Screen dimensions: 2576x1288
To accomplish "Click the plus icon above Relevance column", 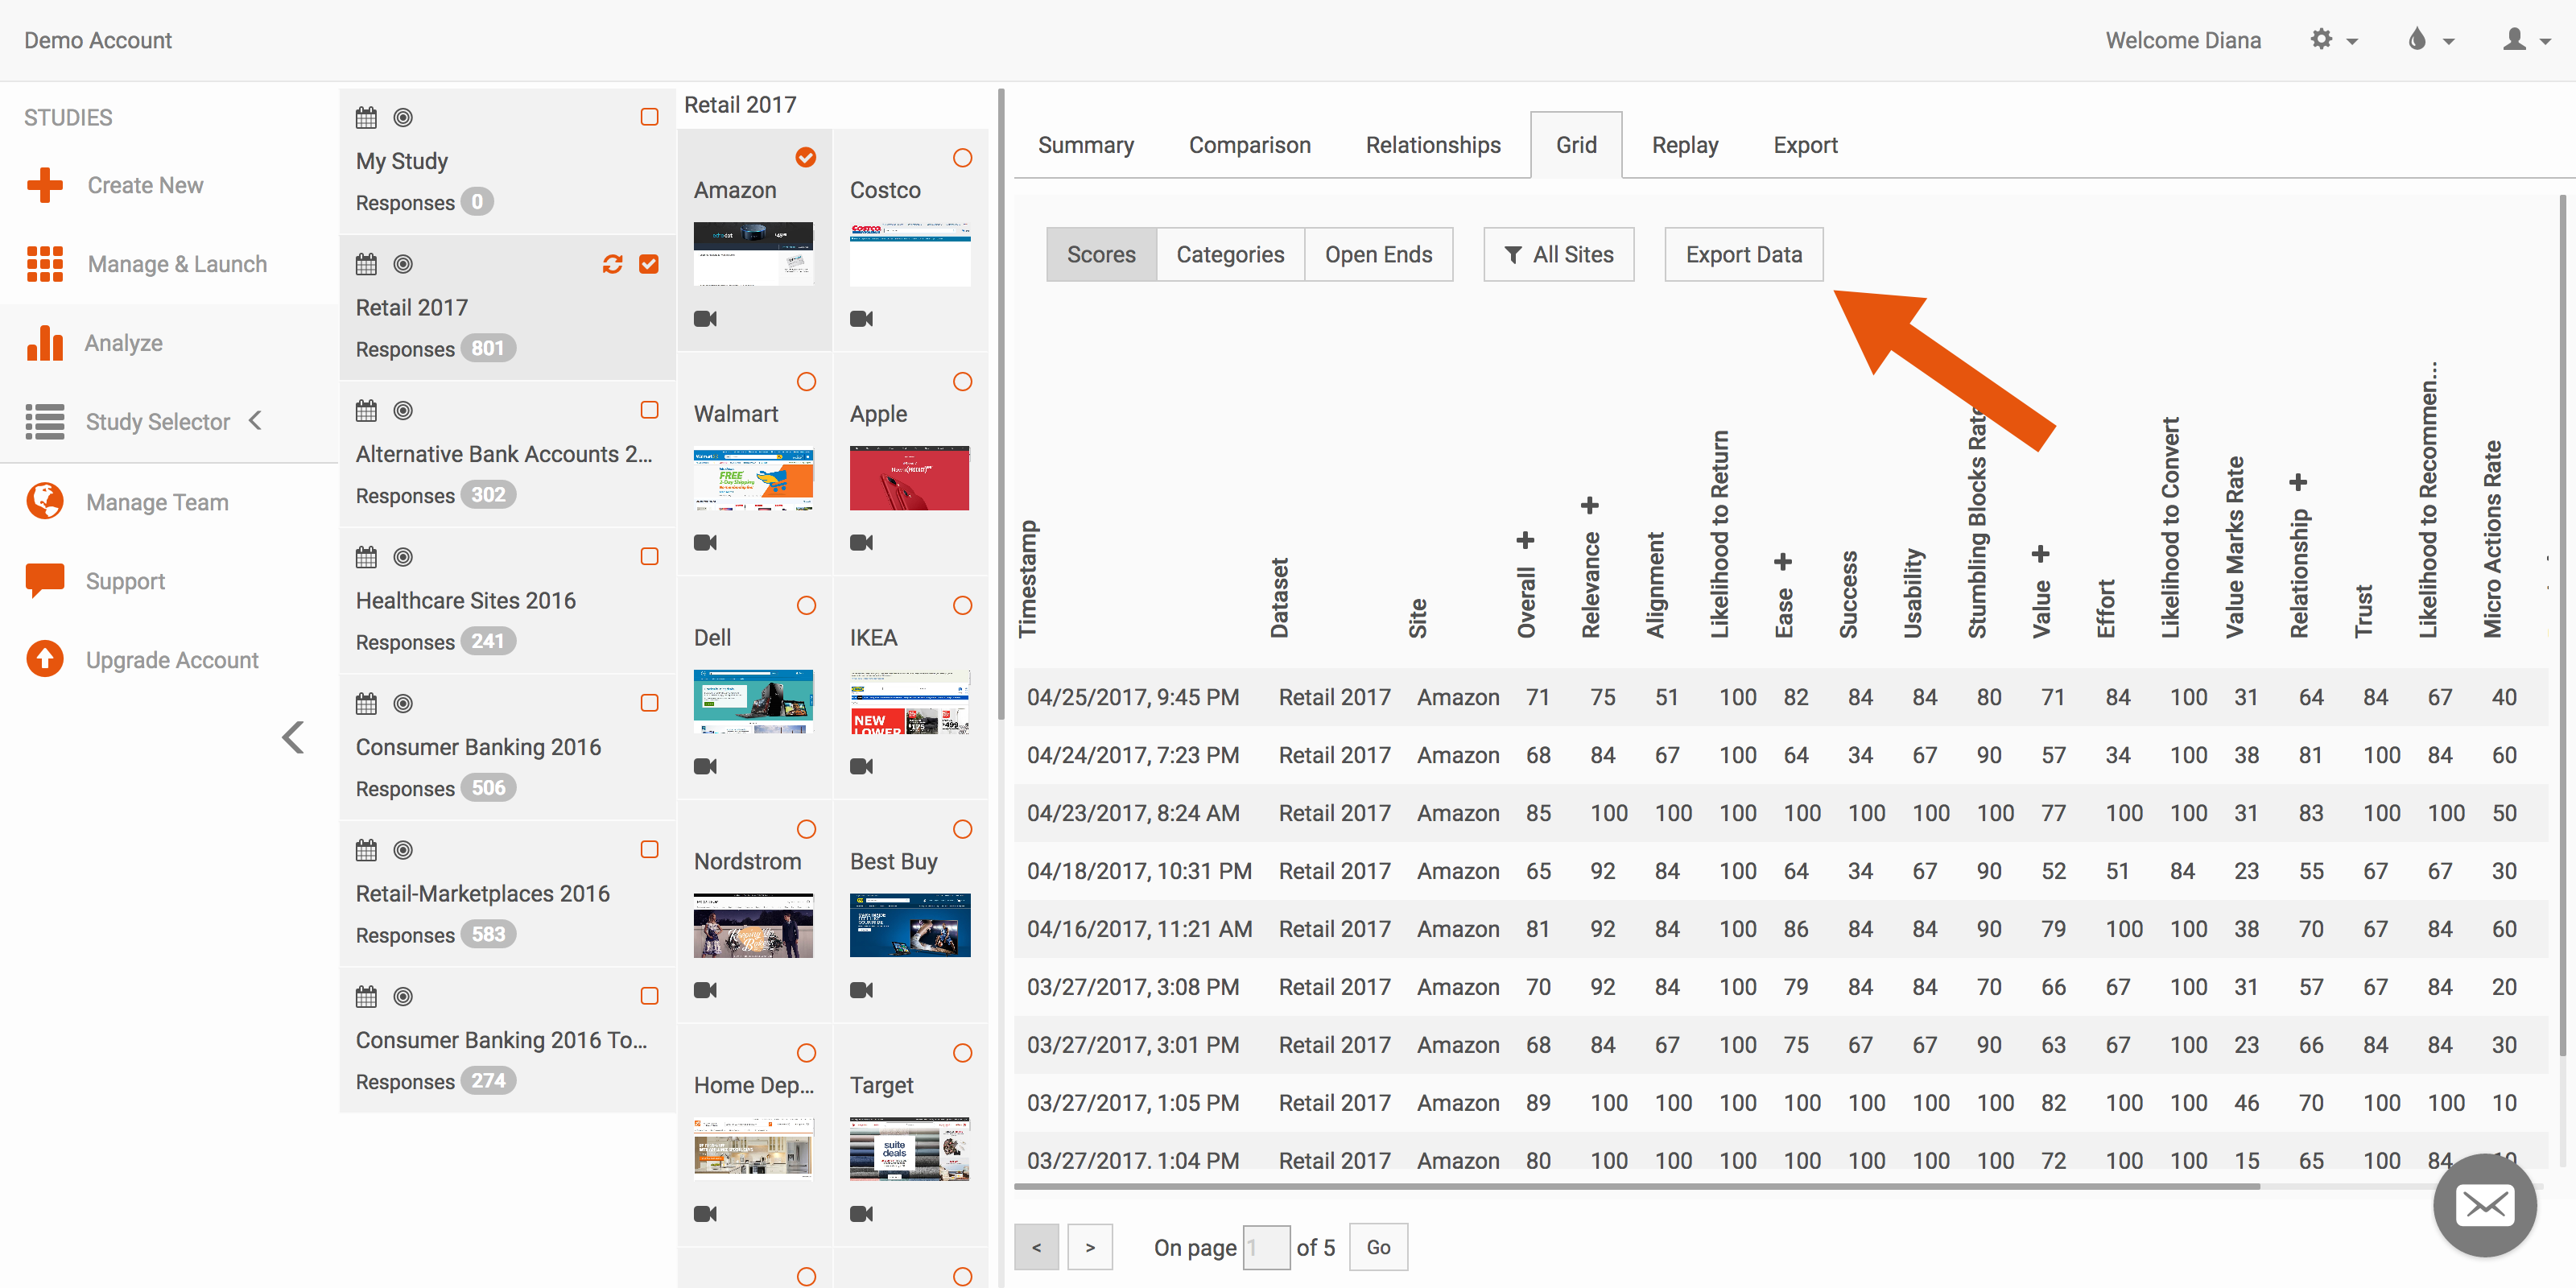I will (1589, 506).
